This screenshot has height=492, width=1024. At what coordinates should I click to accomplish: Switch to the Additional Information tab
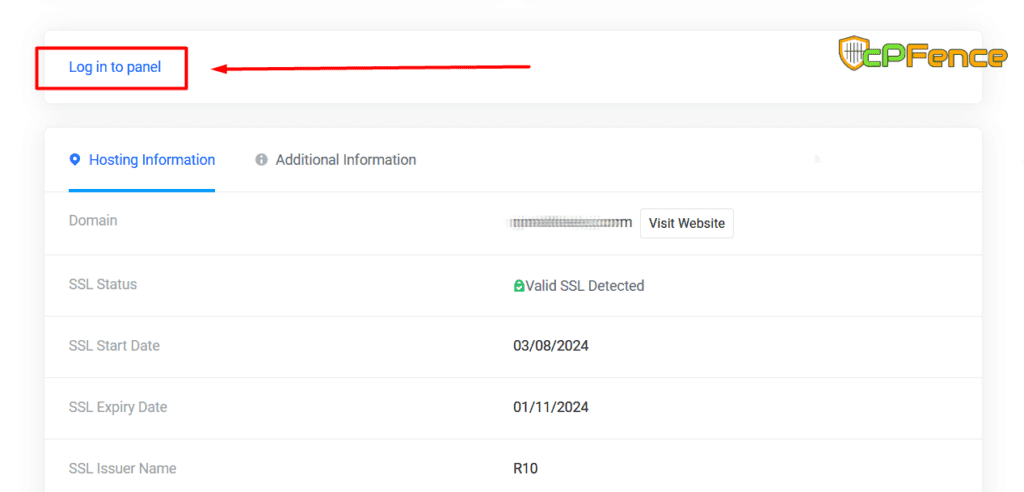tap(345, 160)
